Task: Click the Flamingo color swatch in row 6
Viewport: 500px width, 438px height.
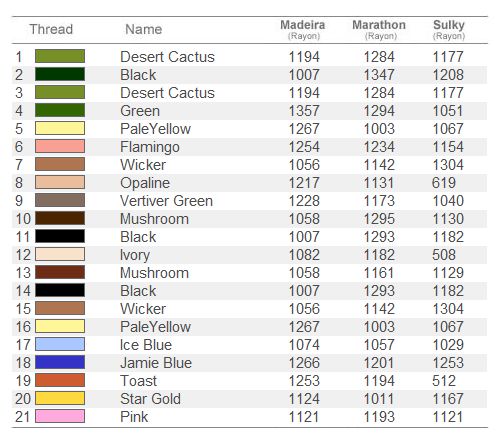Action: pos(60,146)
